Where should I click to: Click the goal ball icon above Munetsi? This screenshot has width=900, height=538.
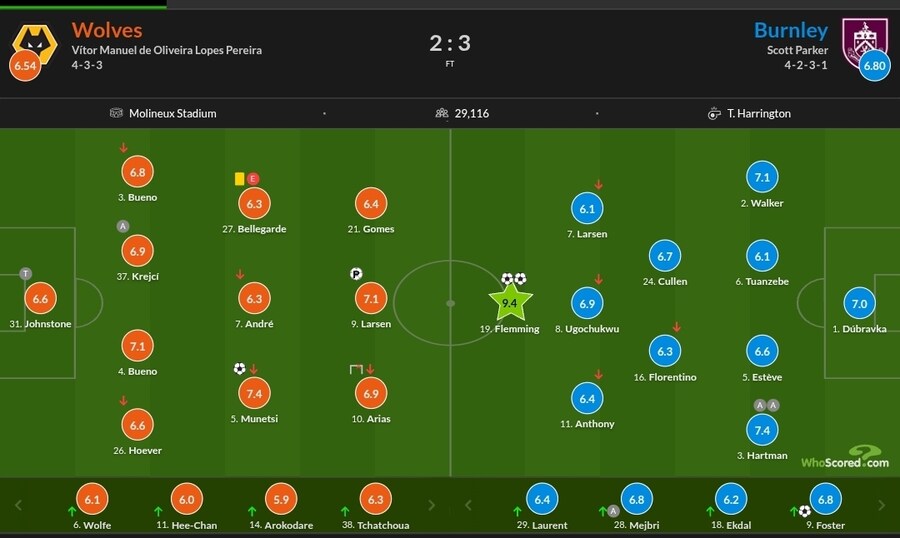(x=239, y=369)
